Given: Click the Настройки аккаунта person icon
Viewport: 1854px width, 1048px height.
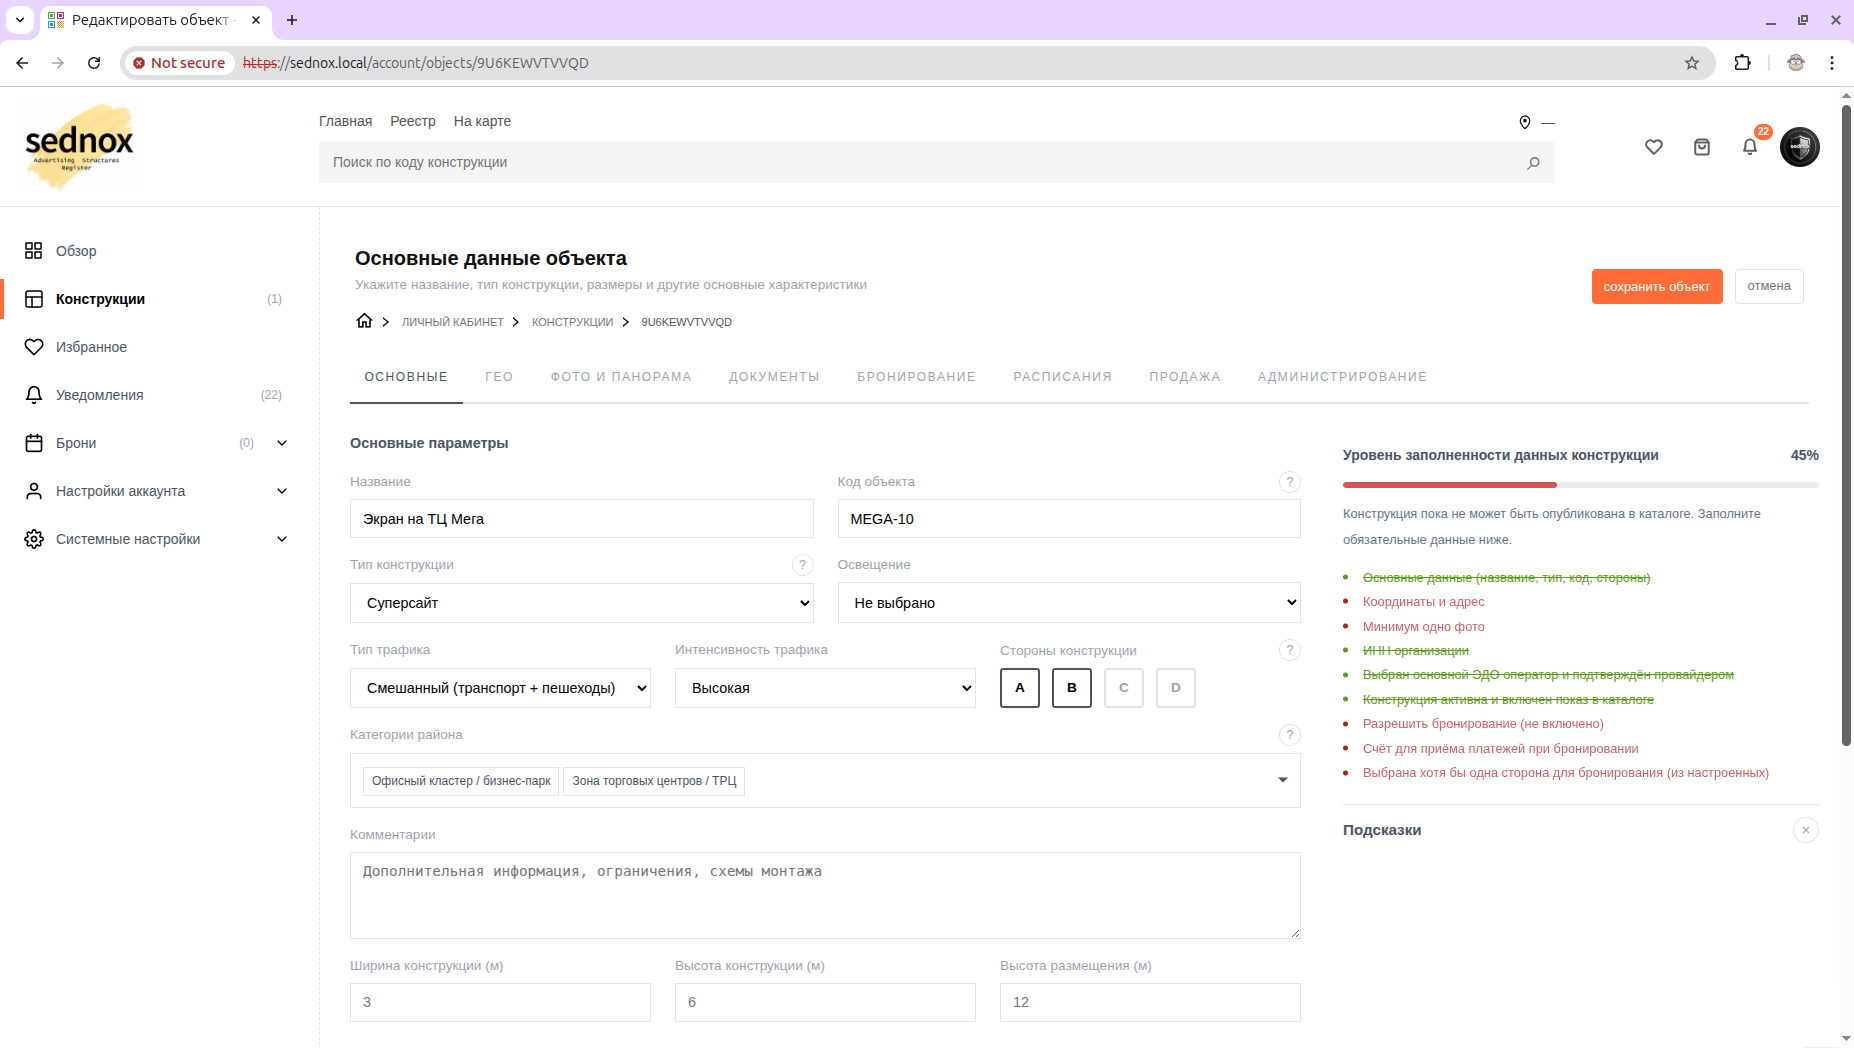Looking at the screenshot, I should tap(34, 491).
